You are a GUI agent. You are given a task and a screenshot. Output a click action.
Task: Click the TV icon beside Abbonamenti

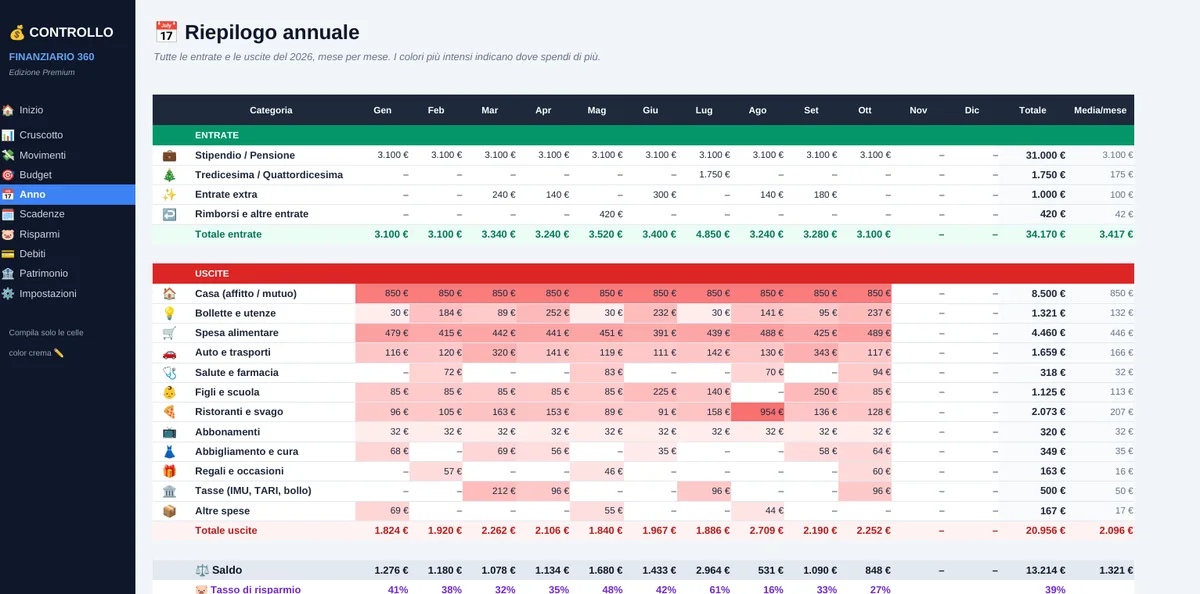pos(169,432)
